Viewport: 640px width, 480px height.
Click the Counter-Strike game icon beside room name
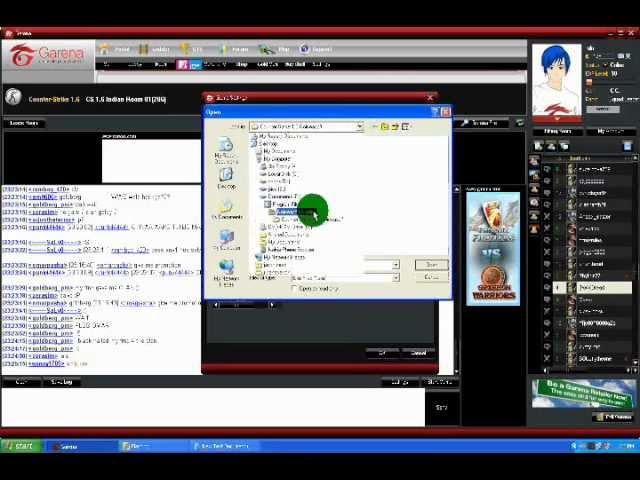pos(13,98)
